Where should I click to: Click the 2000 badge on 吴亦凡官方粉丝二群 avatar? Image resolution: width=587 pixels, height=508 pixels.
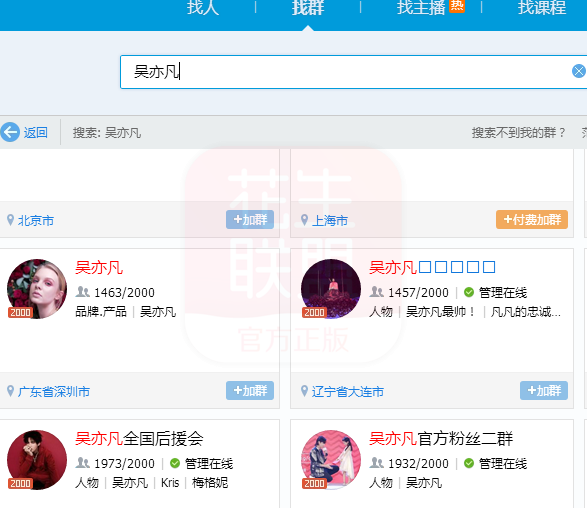click(314, 483)
